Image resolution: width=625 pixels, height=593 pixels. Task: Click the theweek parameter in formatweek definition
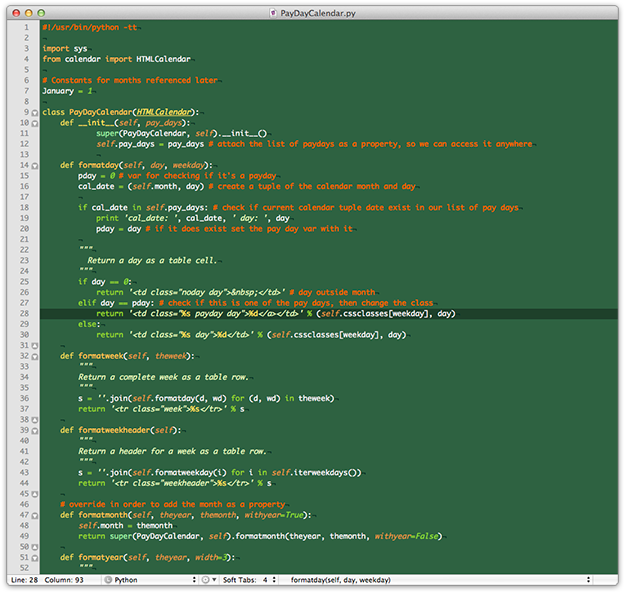(171, 356)
